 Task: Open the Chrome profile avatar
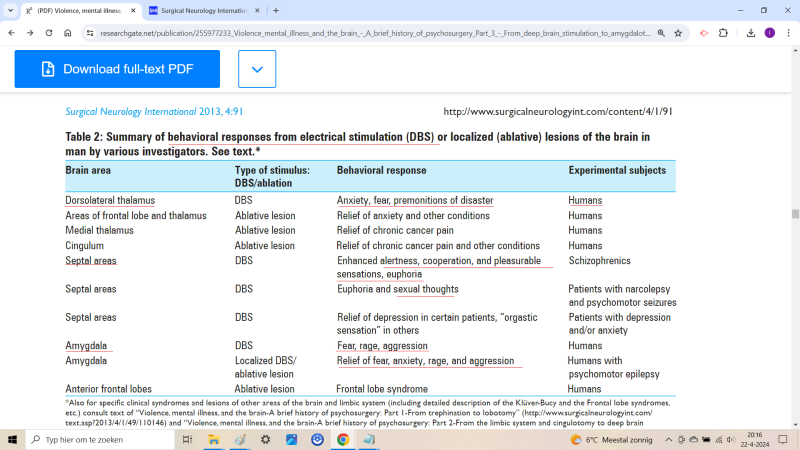coord(769,33)
